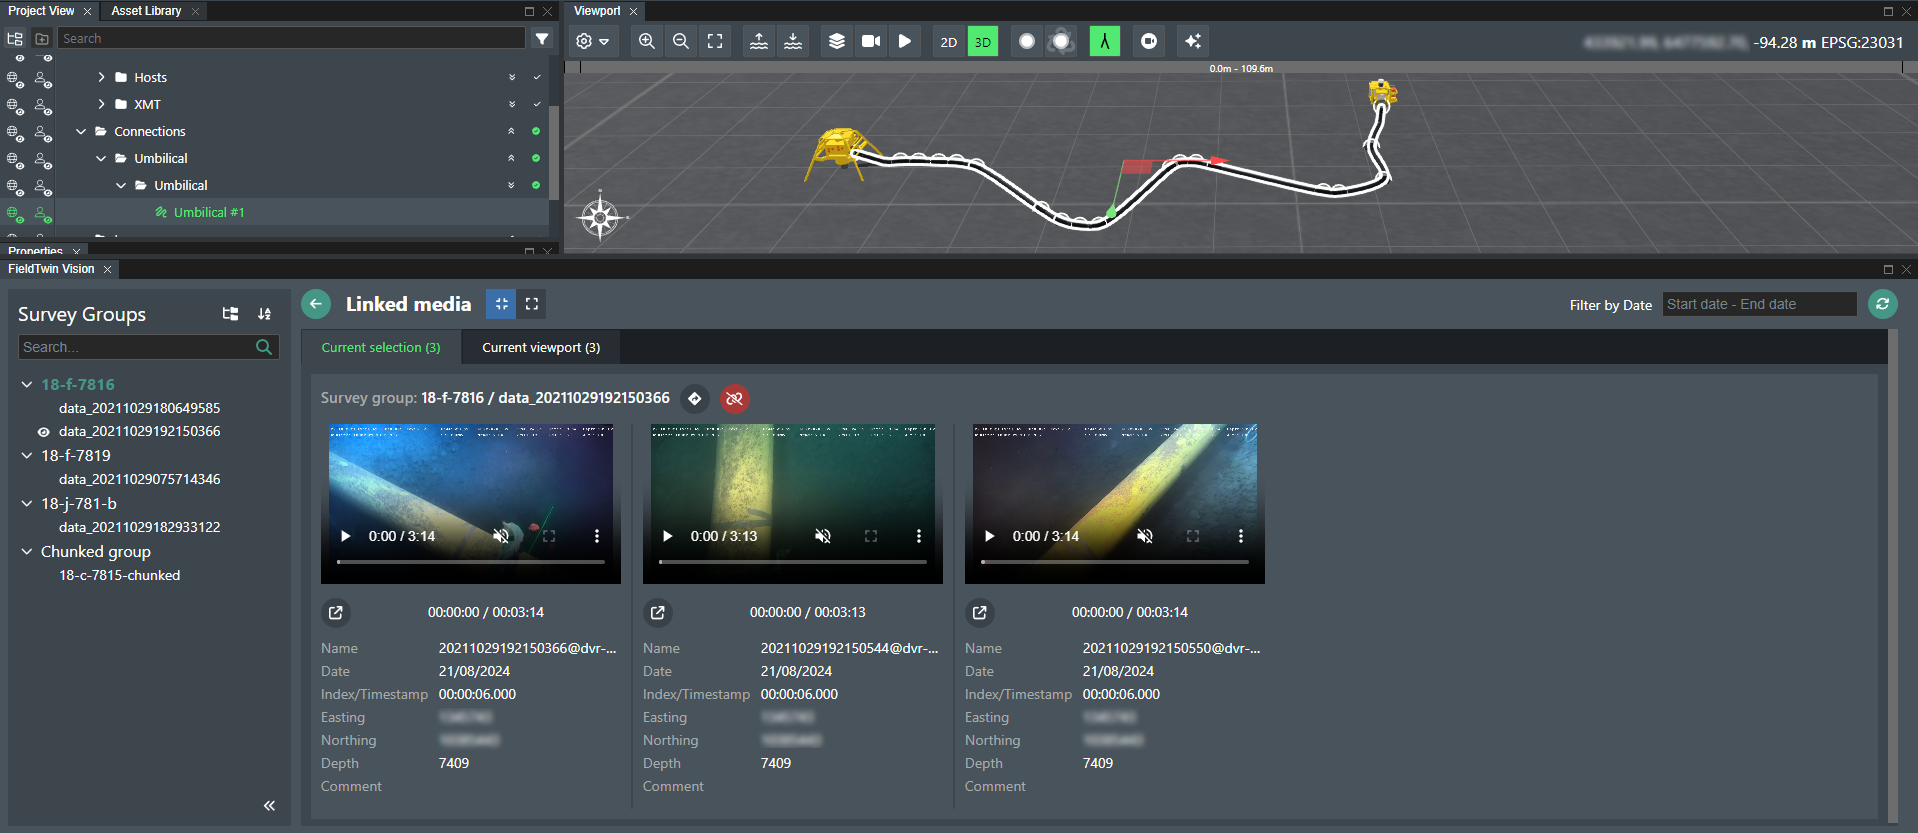Play the first video (0:00 / 3:14)

click(345, 536)
